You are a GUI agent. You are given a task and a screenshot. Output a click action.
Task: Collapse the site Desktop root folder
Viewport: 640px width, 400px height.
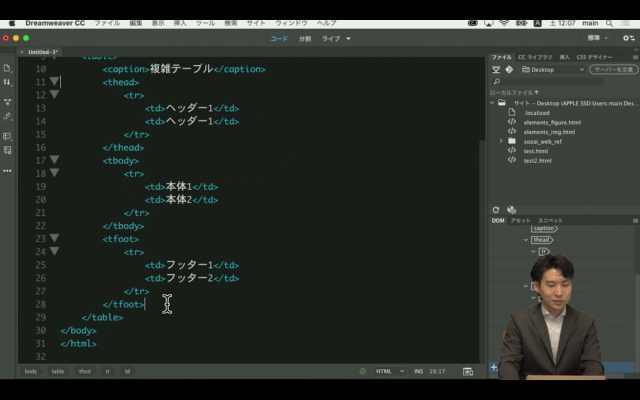pyautogui.click(x=492, y=103)
